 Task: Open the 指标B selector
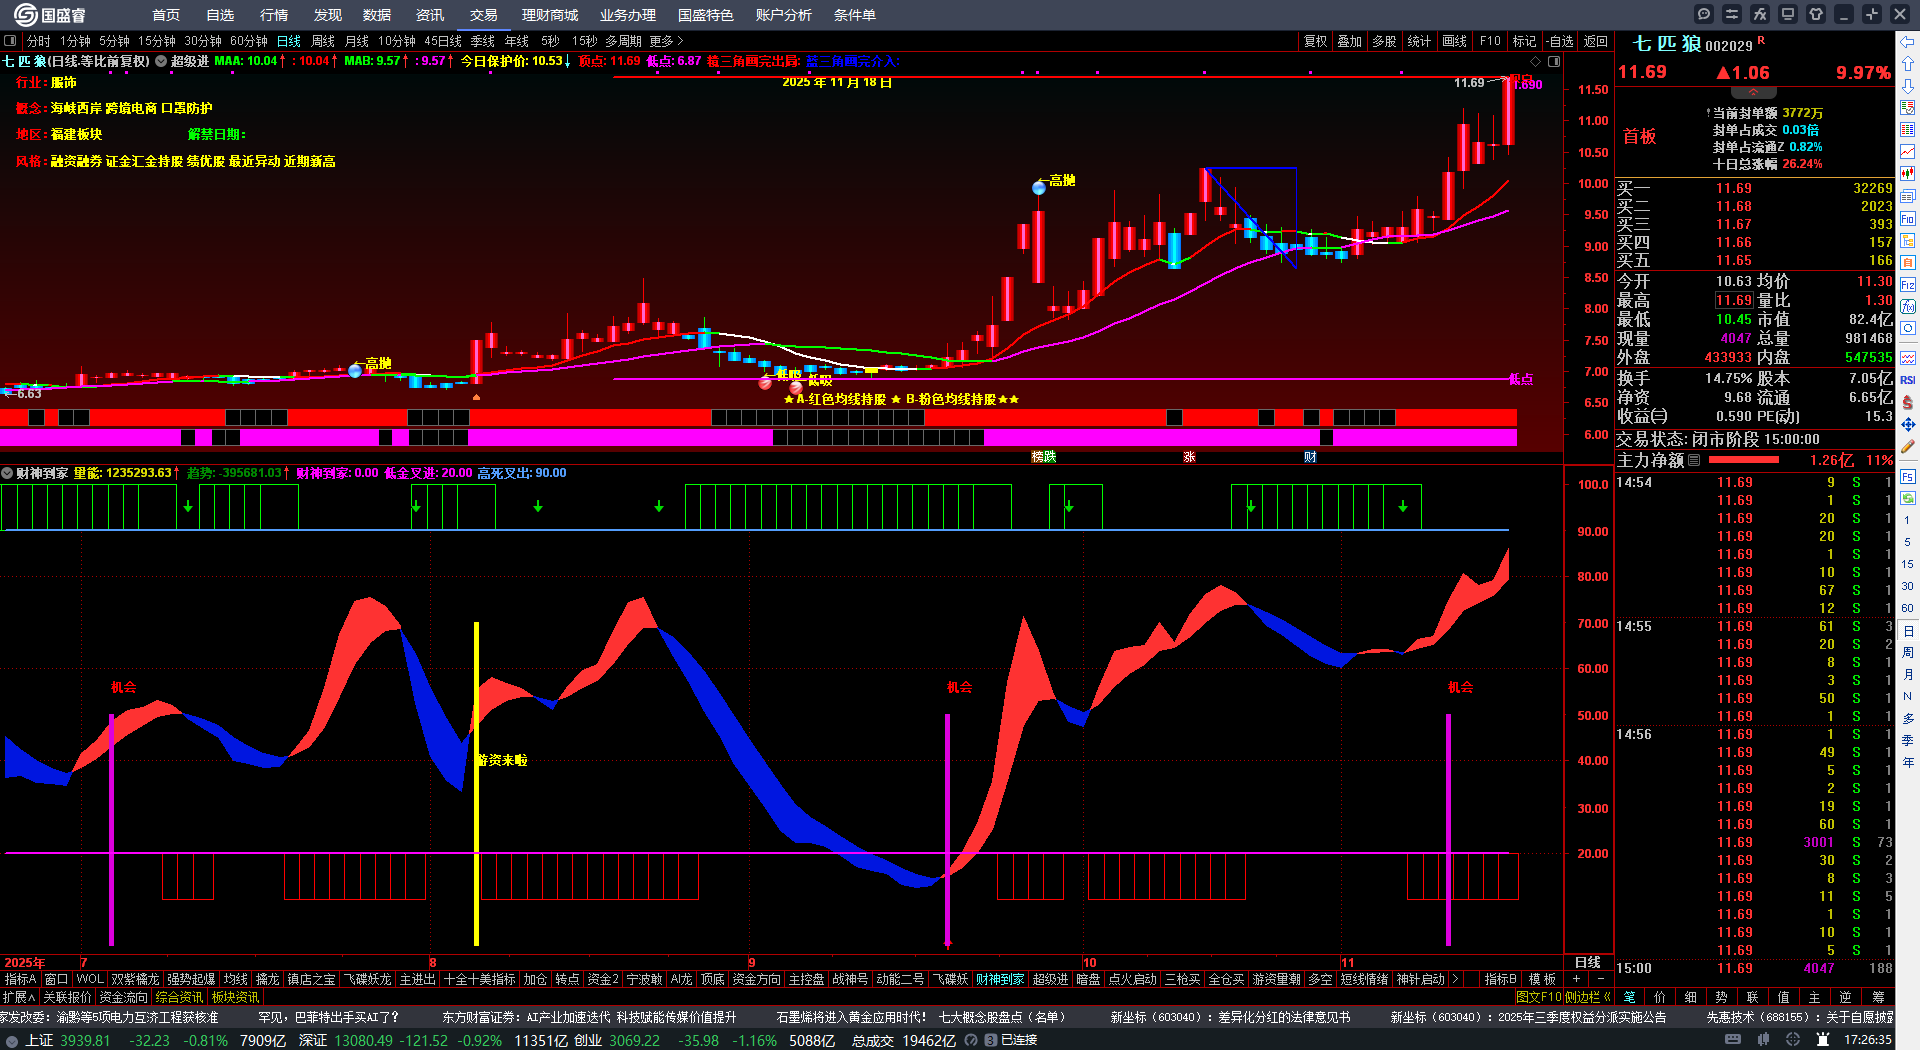(x=1501, y=979)
